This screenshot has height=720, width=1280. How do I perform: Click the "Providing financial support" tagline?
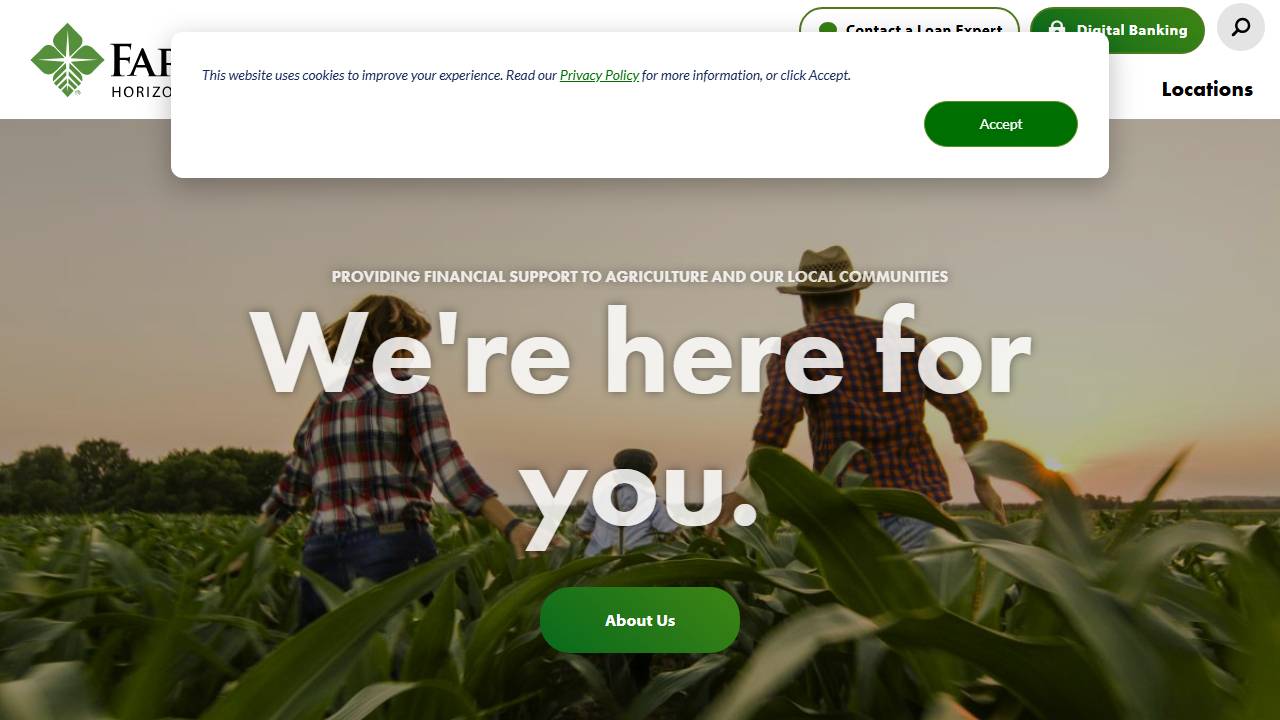click(x=640, y=276)
